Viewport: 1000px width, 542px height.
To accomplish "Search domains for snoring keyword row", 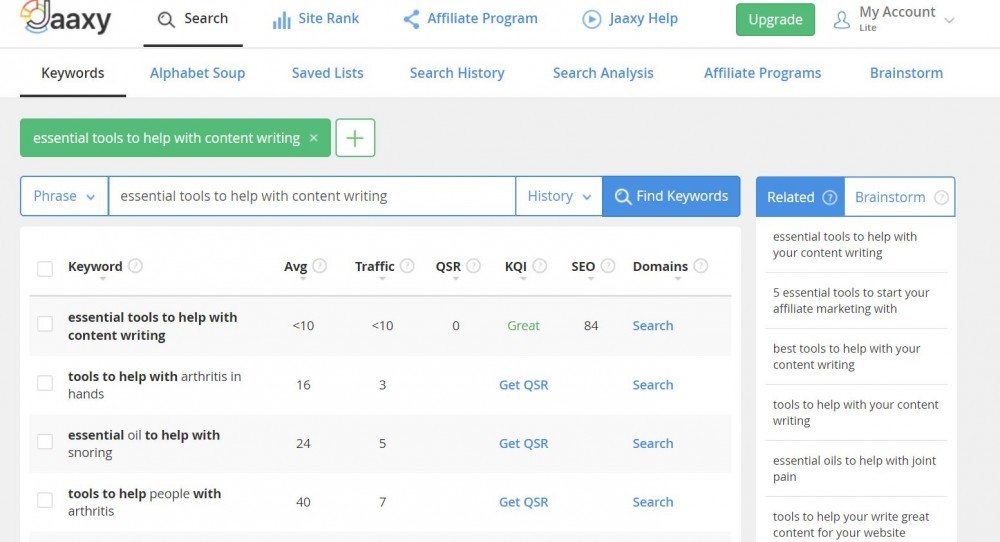I will [x=652, y=443].
